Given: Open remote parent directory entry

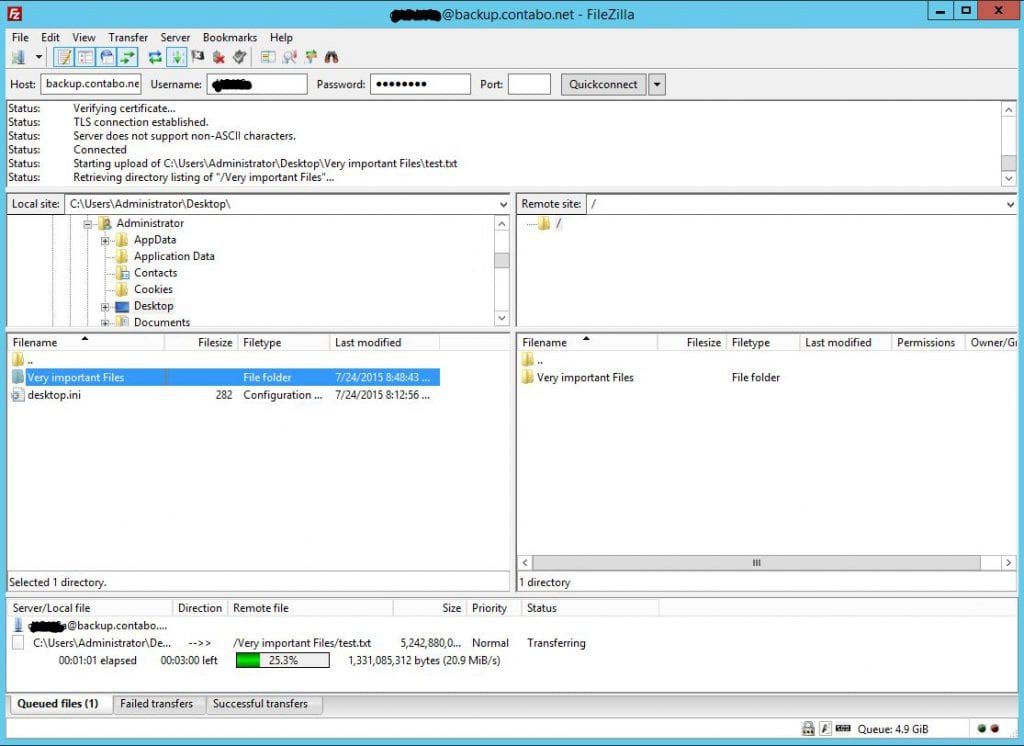Looking at the screenshot, I should (532, 359).
